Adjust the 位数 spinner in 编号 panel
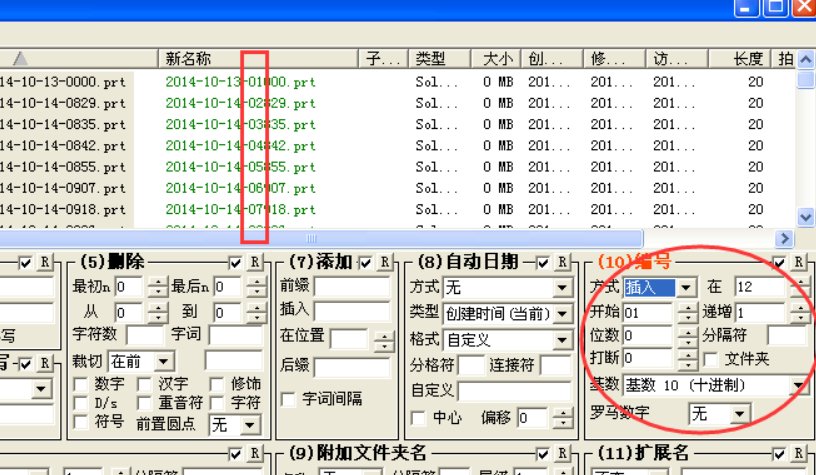Screen dimensions: 816x475 click(688, 336)
